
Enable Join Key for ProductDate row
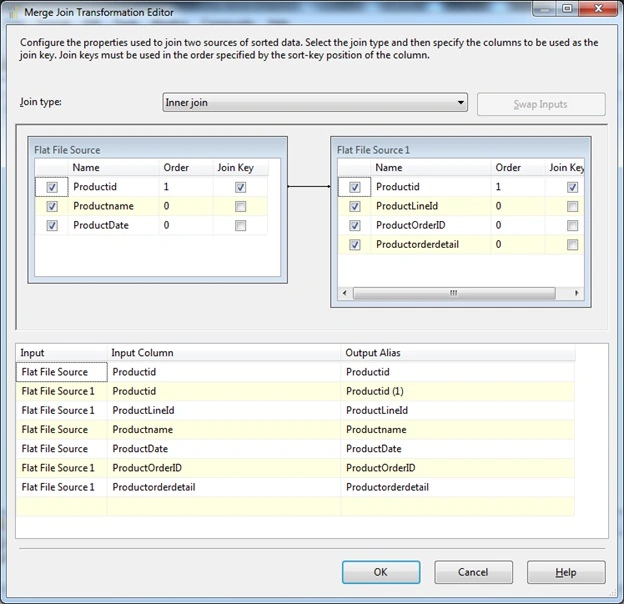click(240, 226)
